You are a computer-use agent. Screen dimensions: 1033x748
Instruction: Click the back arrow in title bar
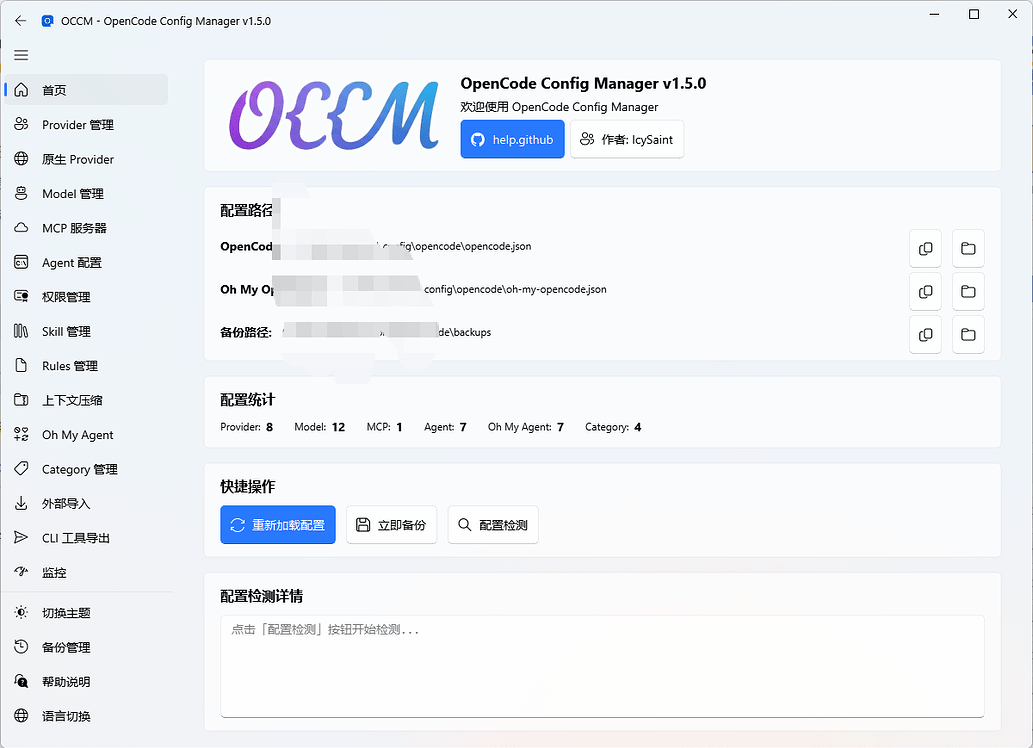coord(20,21)
